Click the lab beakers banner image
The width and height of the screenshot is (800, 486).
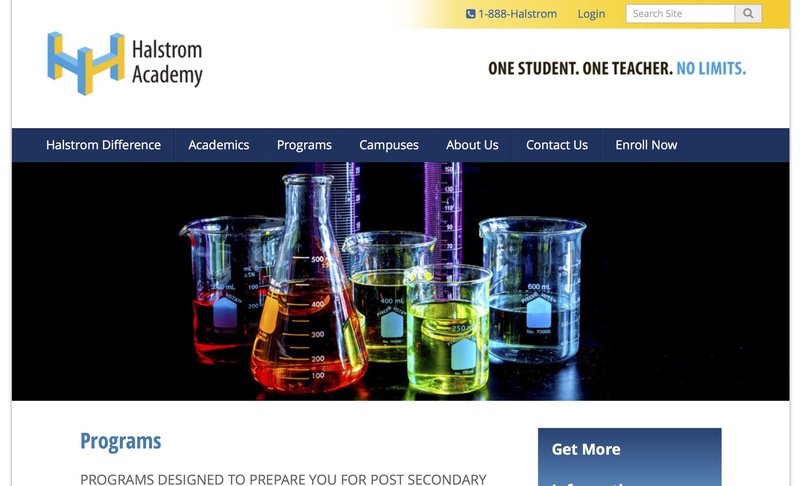point(401,281)
